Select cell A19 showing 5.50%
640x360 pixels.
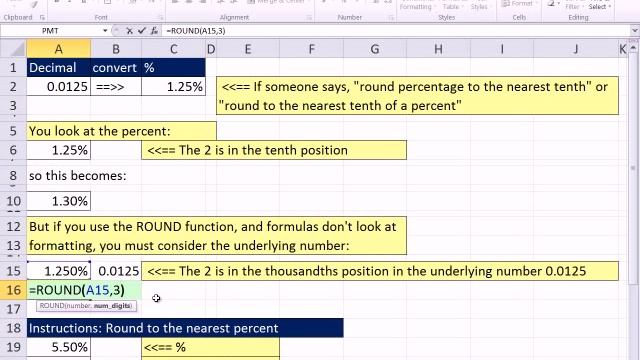[x=59, y=347]
